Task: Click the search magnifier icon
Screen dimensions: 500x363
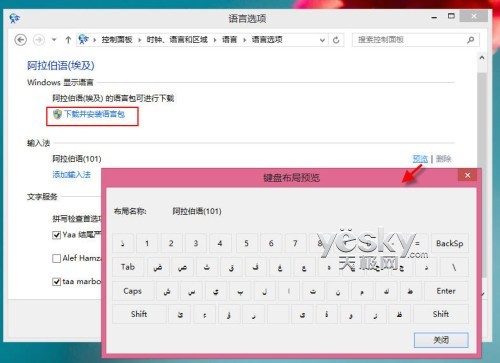Action: point(470,40)
